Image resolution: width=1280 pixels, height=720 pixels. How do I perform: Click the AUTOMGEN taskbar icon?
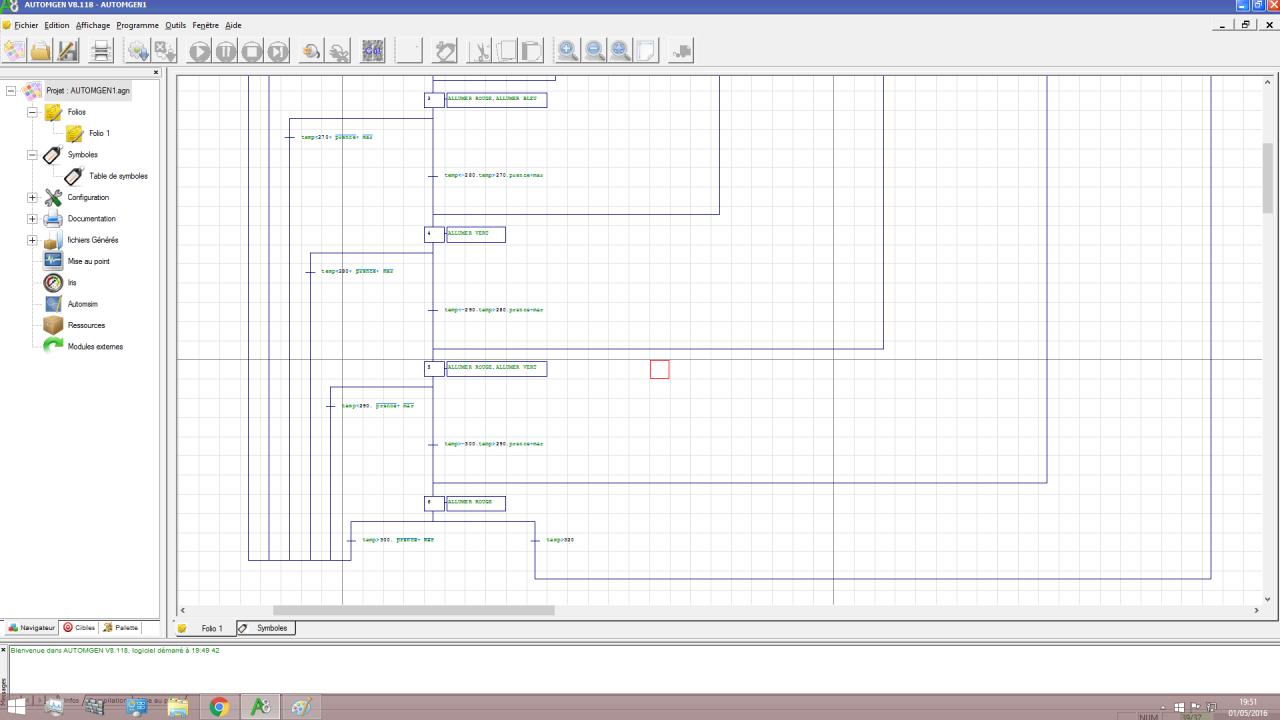coord(260,707)
